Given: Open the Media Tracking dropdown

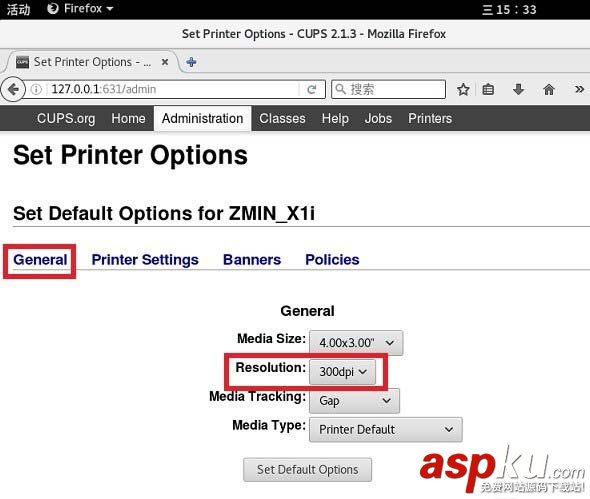Looking at the screenshot, I should [x=354, y=401].
